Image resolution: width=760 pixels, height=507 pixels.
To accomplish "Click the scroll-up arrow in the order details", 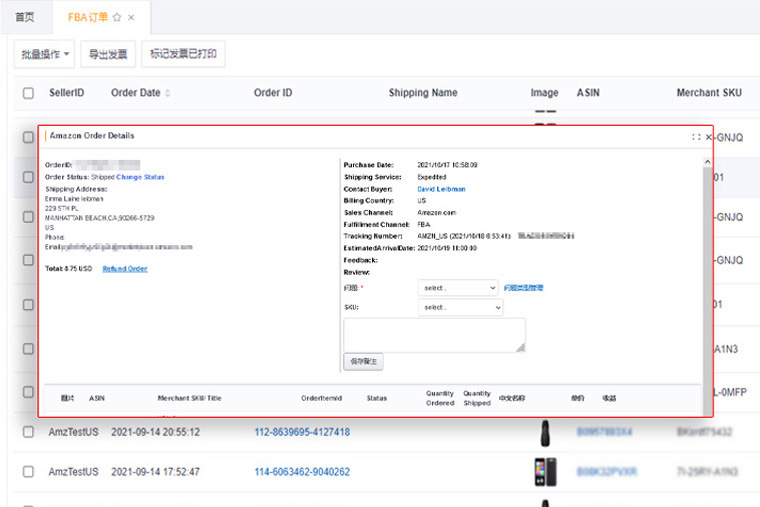I will pyautogui.click(x=708, y=161).
